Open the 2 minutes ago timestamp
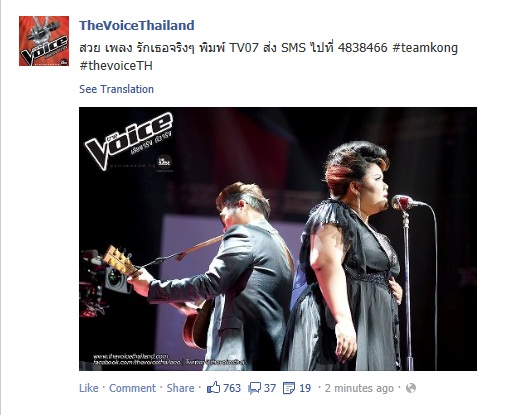This screenshot has height=415, width=516. click(x=359, y=388)
